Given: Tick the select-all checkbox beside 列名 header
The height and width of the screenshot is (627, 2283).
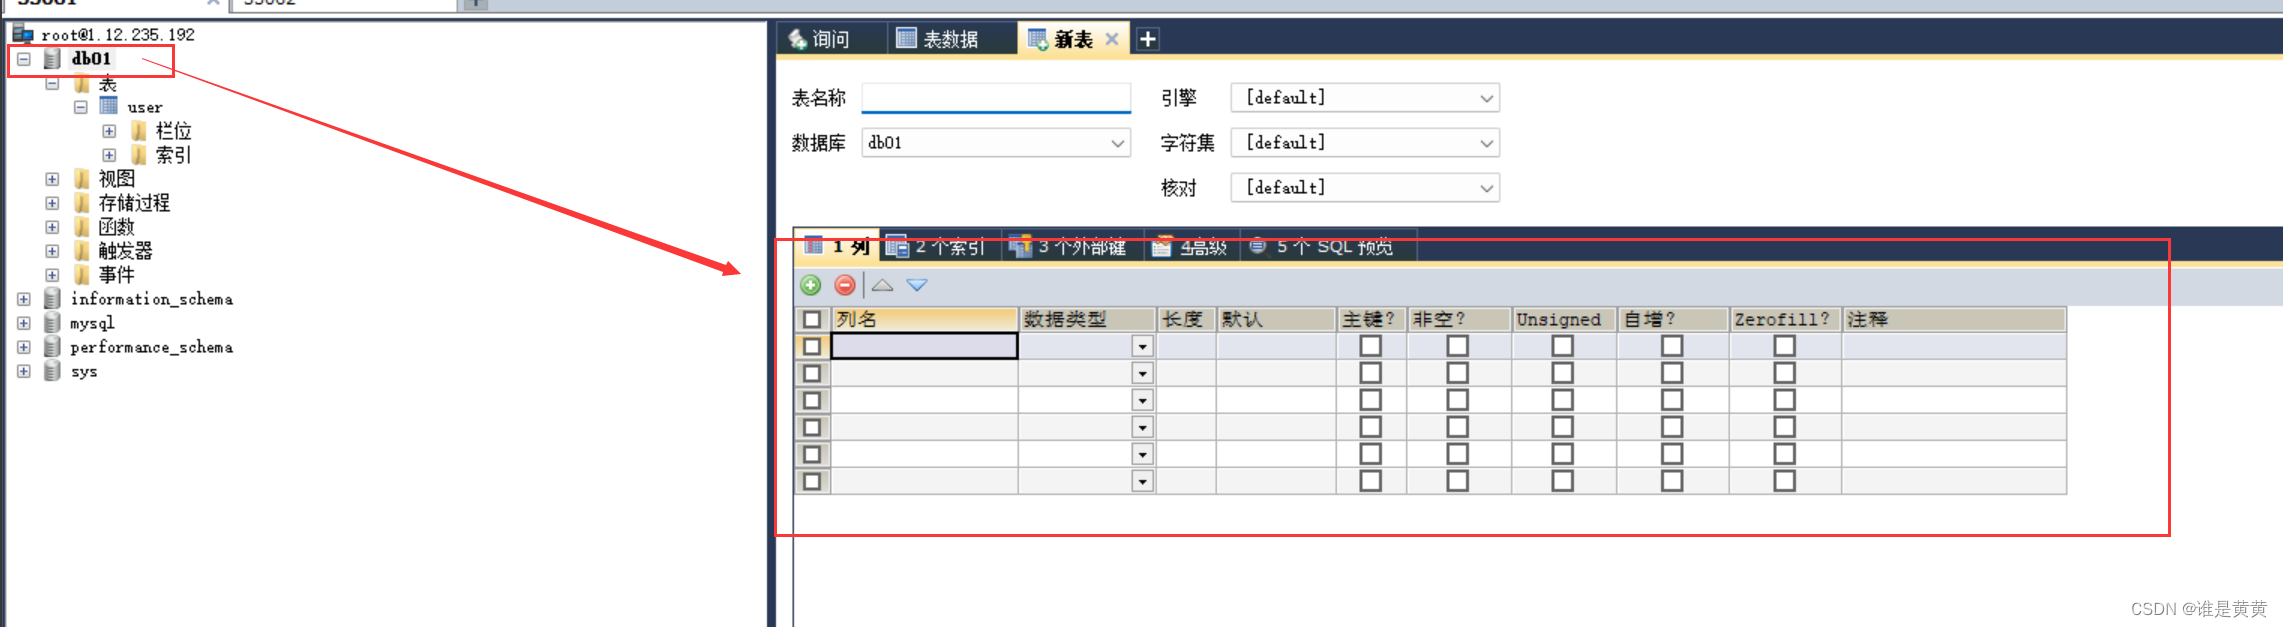Looking at the screenshot, I should [x=812, y=319].
